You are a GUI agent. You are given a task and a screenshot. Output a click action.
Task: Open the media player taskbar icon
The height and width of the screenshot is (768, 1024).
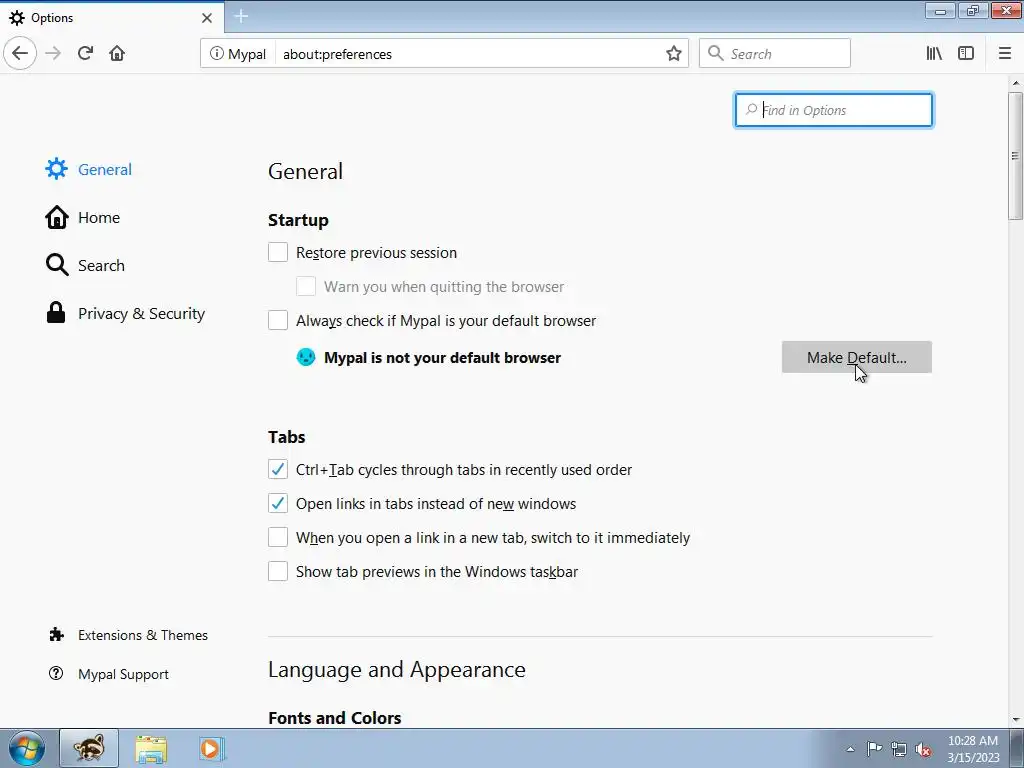(211, 748)
